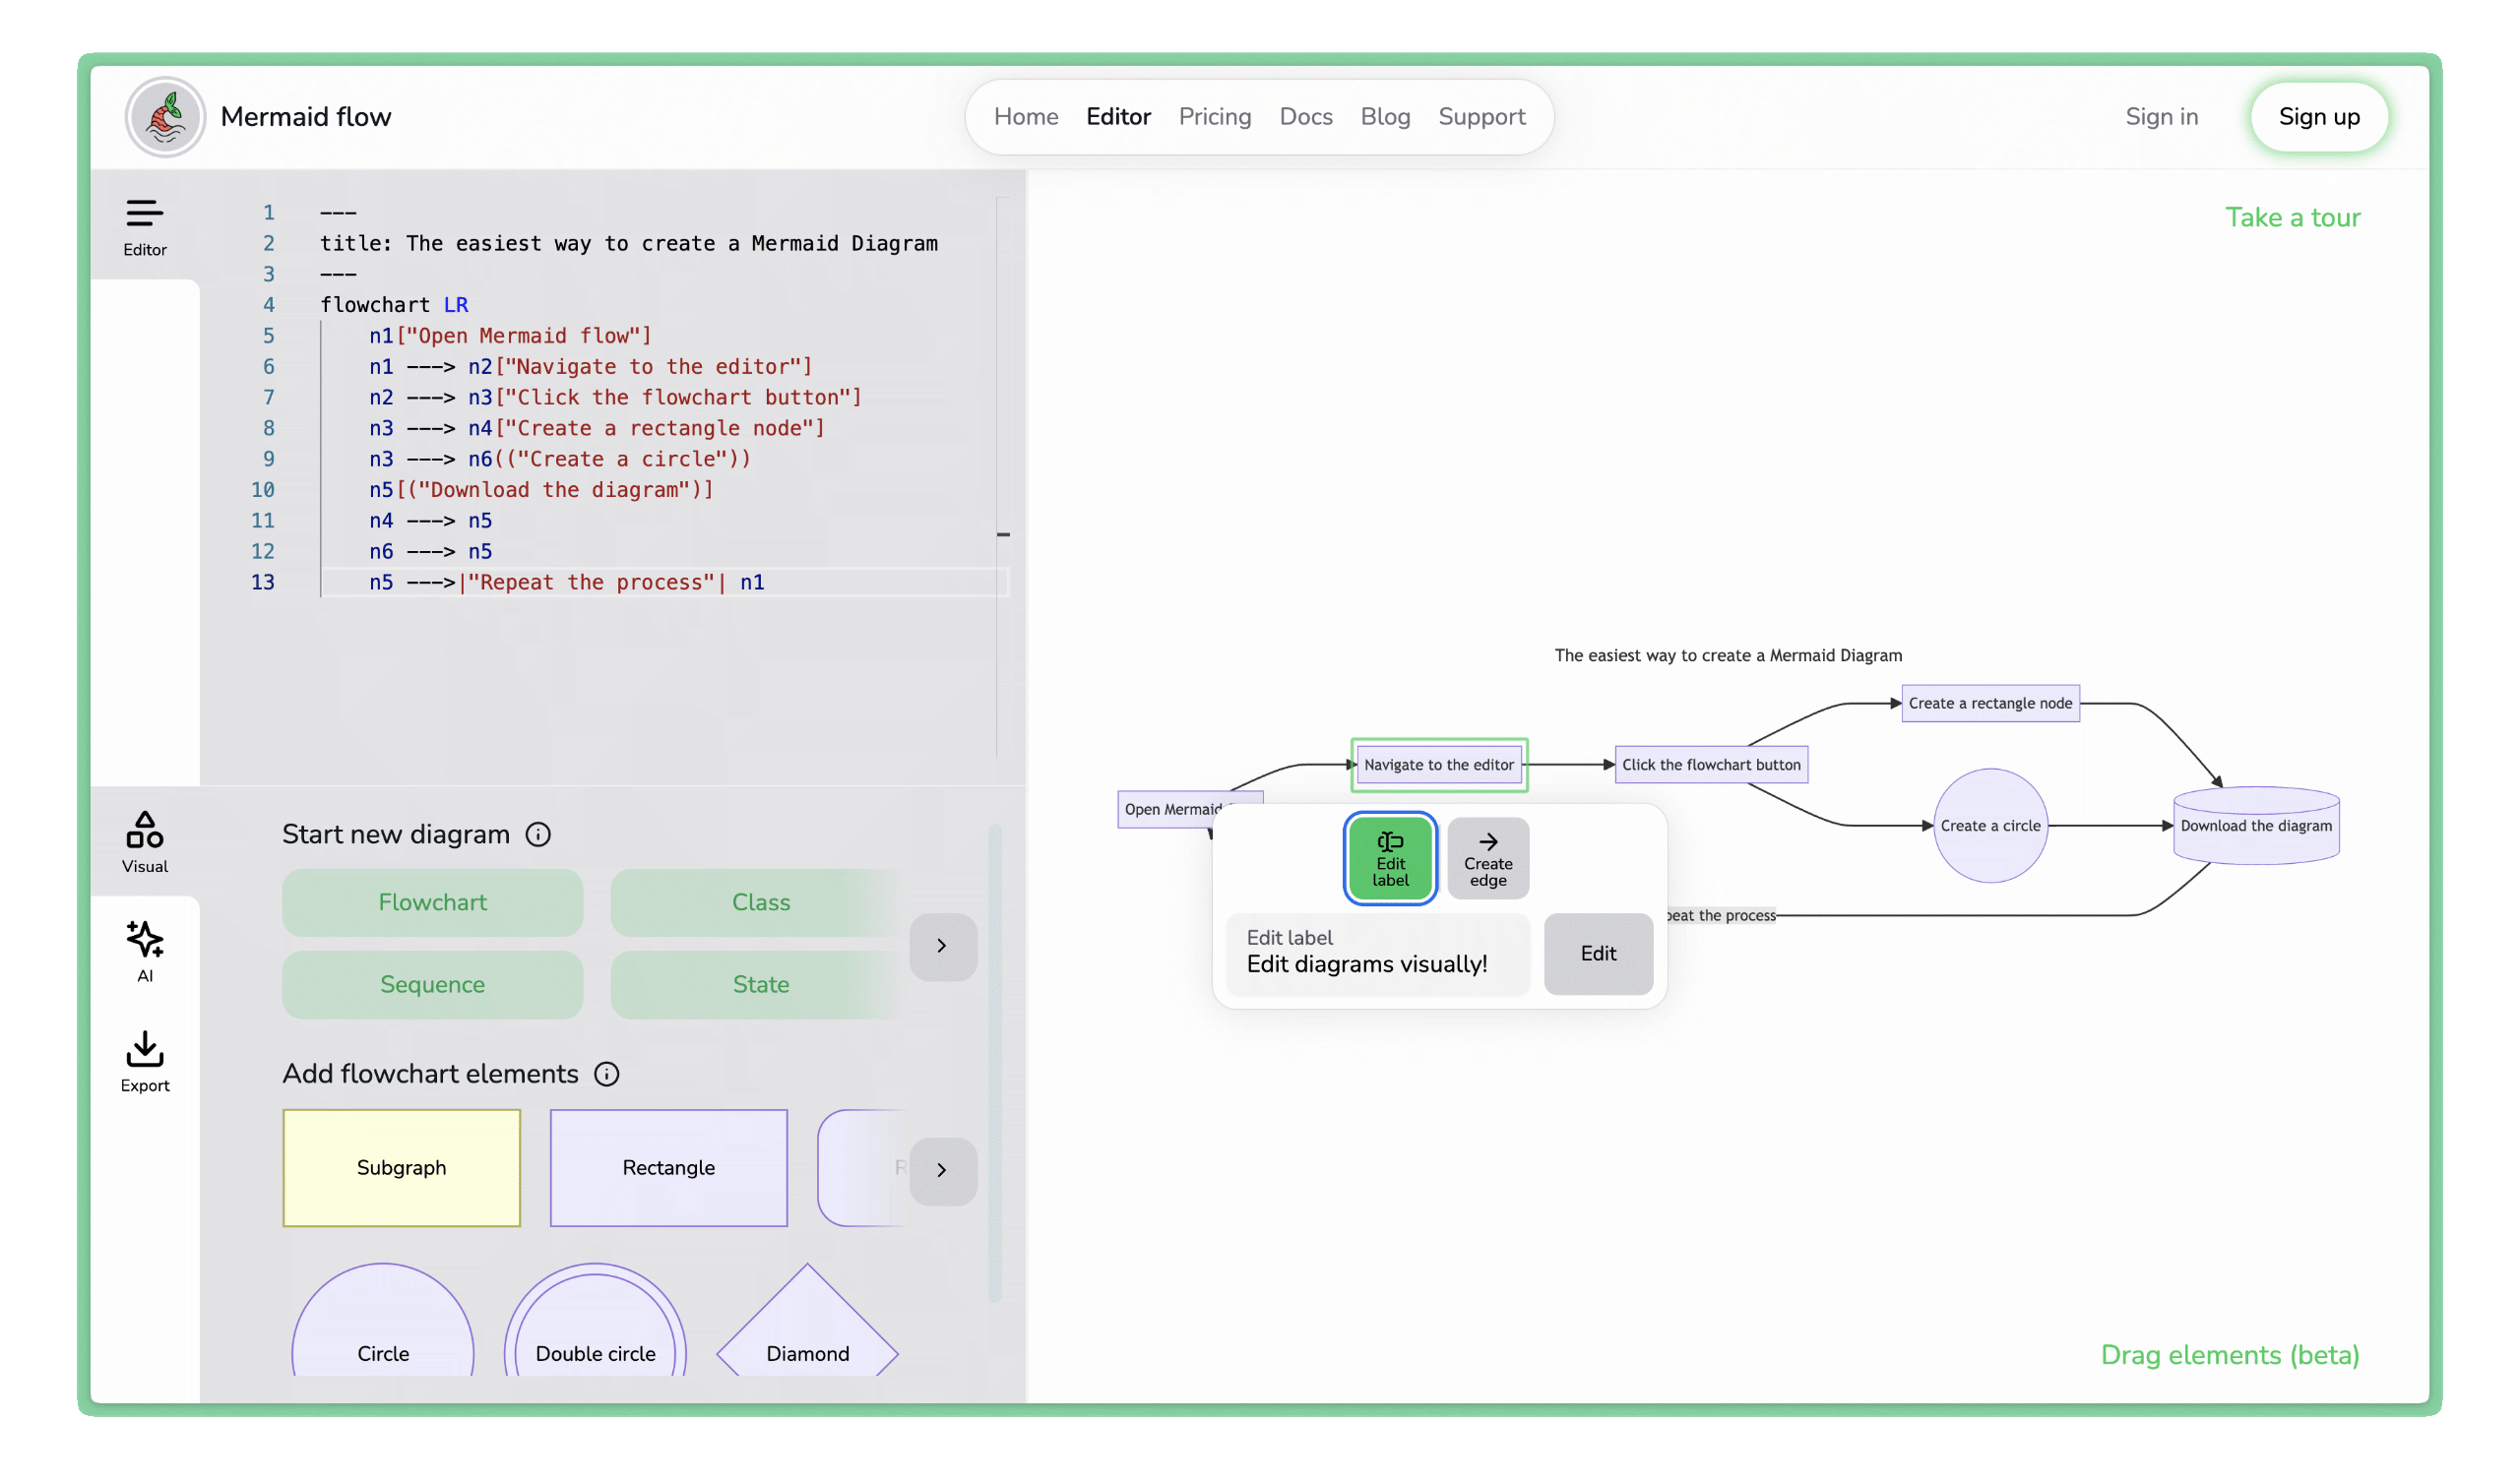The width and height of the screenshot is (2520, 1484).
Task: Switch to the Visual panel
Action: tap(145, 843)
